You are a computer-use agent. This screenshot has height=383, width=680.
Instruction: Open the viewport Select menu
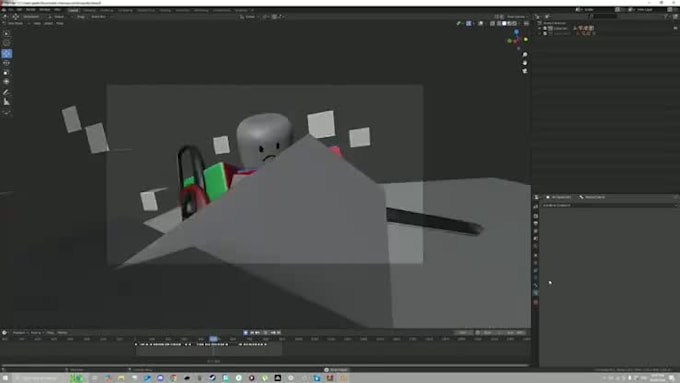pos(48,23)
